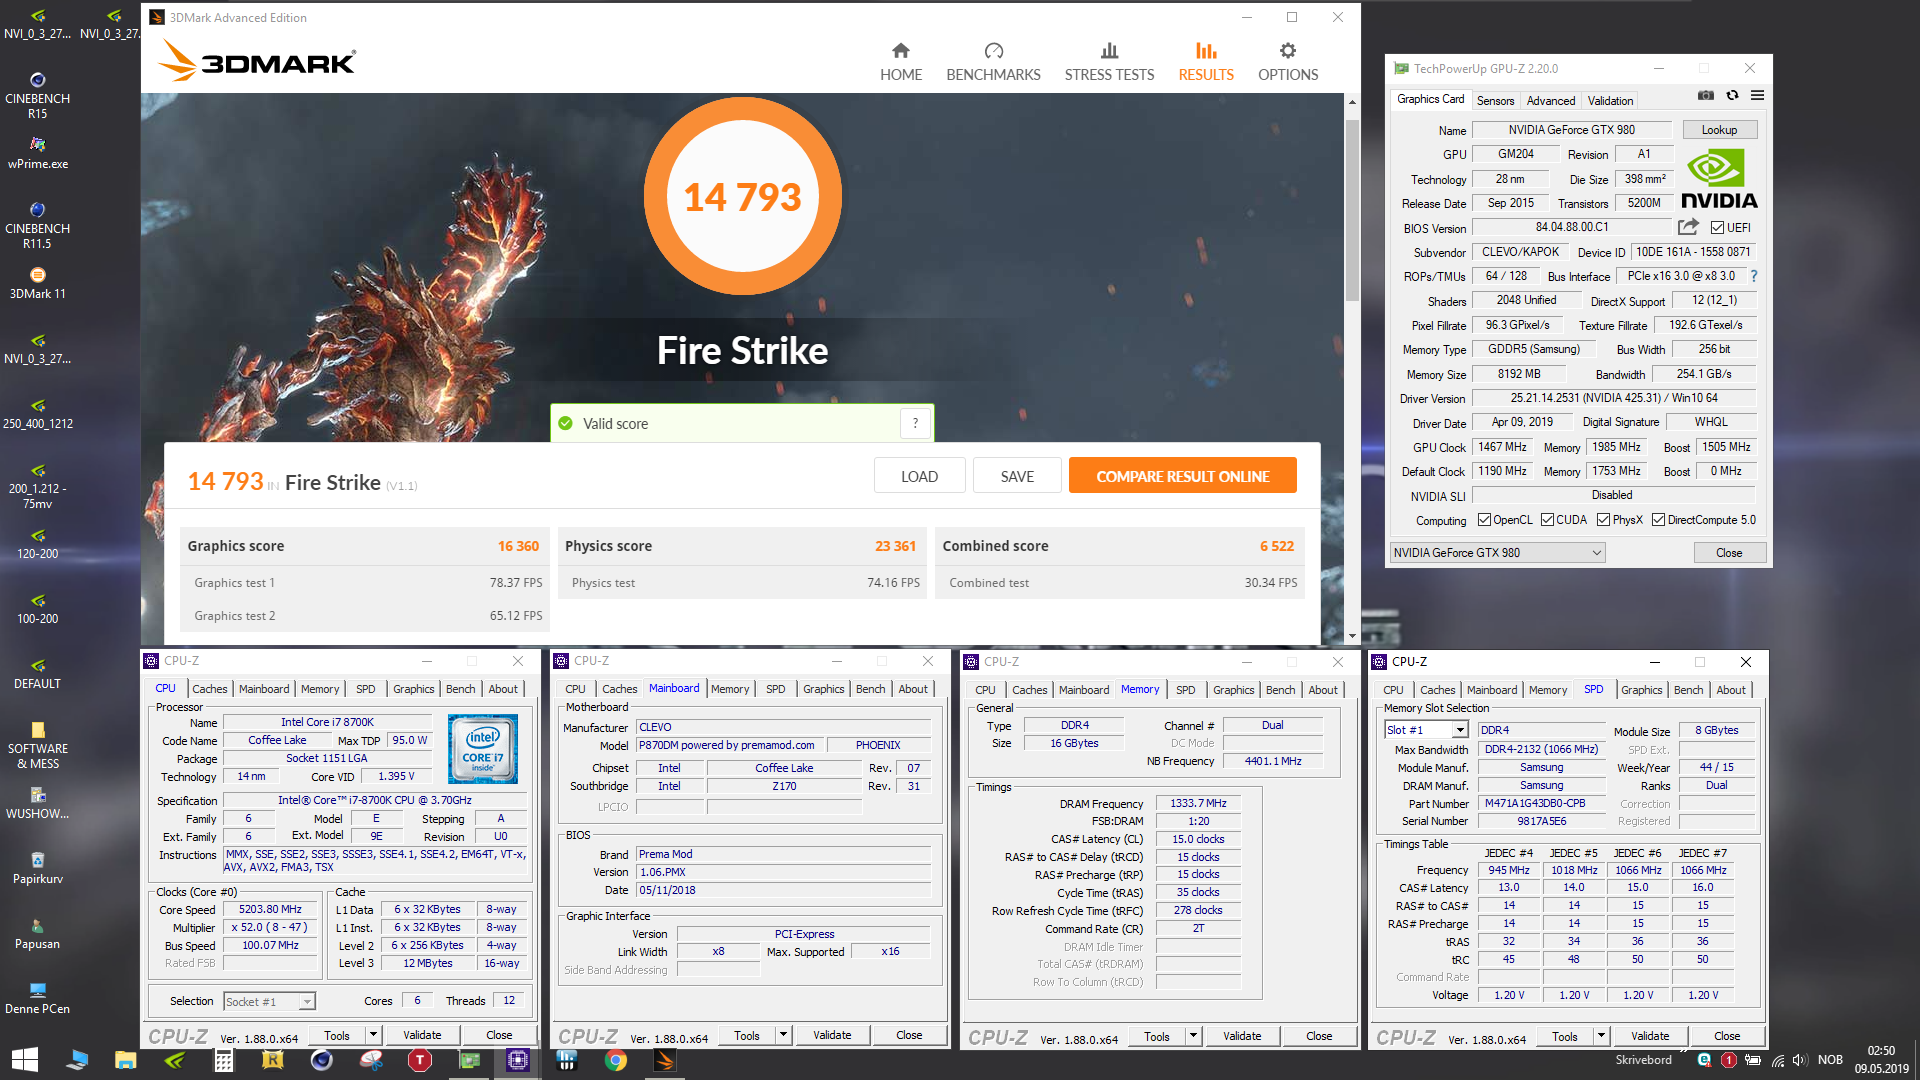Click the 3DMark scrollbar down arrow
This screenshot has height=1080, width=1920.
tap(1352, 635)
